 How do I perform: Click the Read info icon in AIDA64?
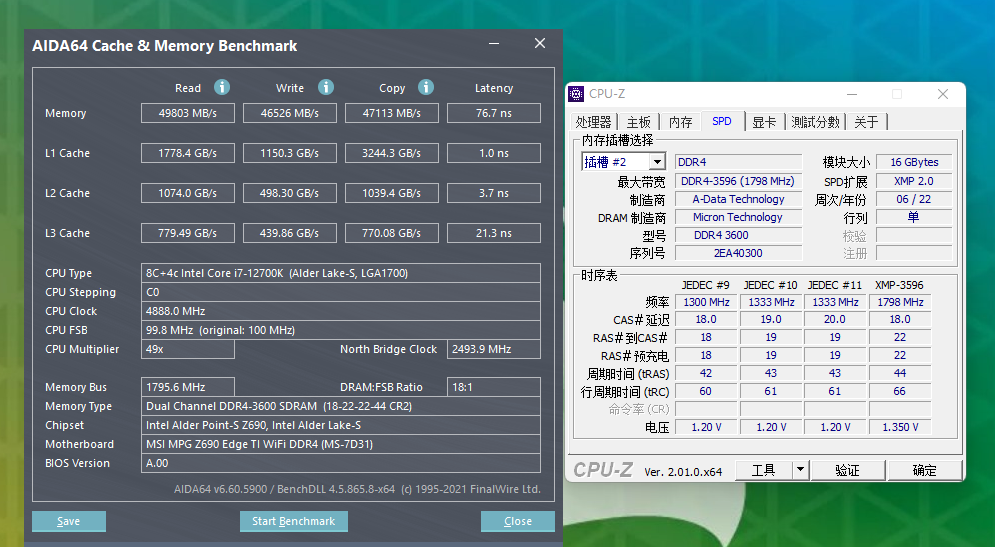point(221,87)
